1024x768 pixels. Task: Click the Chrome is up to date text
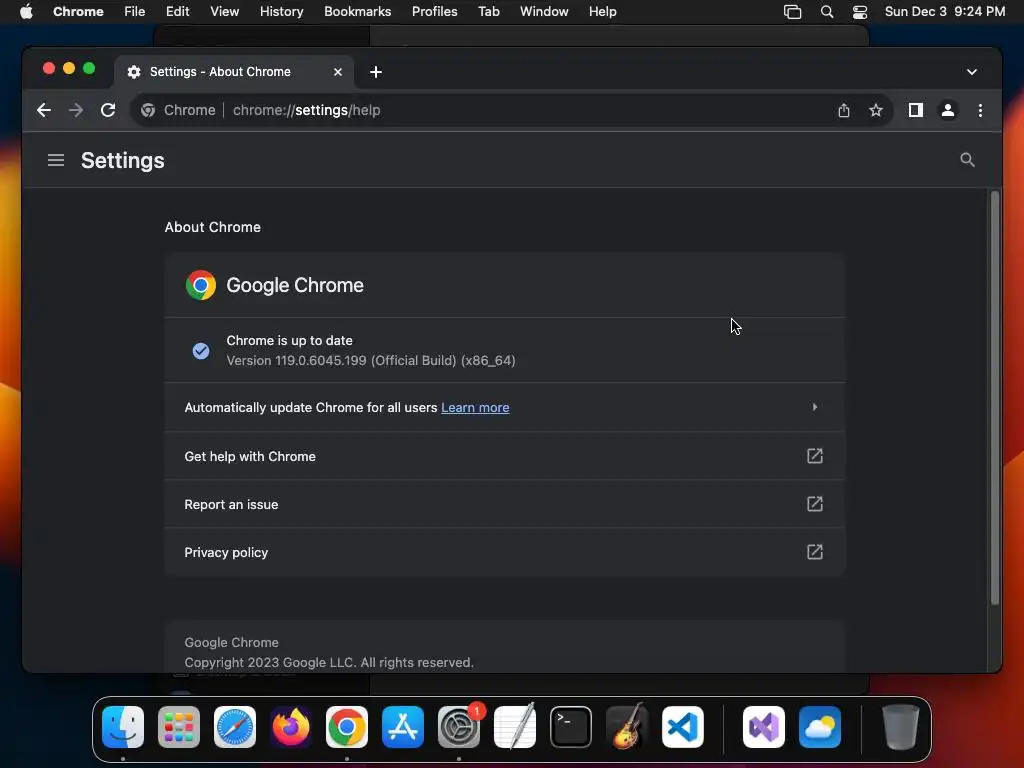(289, 340)
